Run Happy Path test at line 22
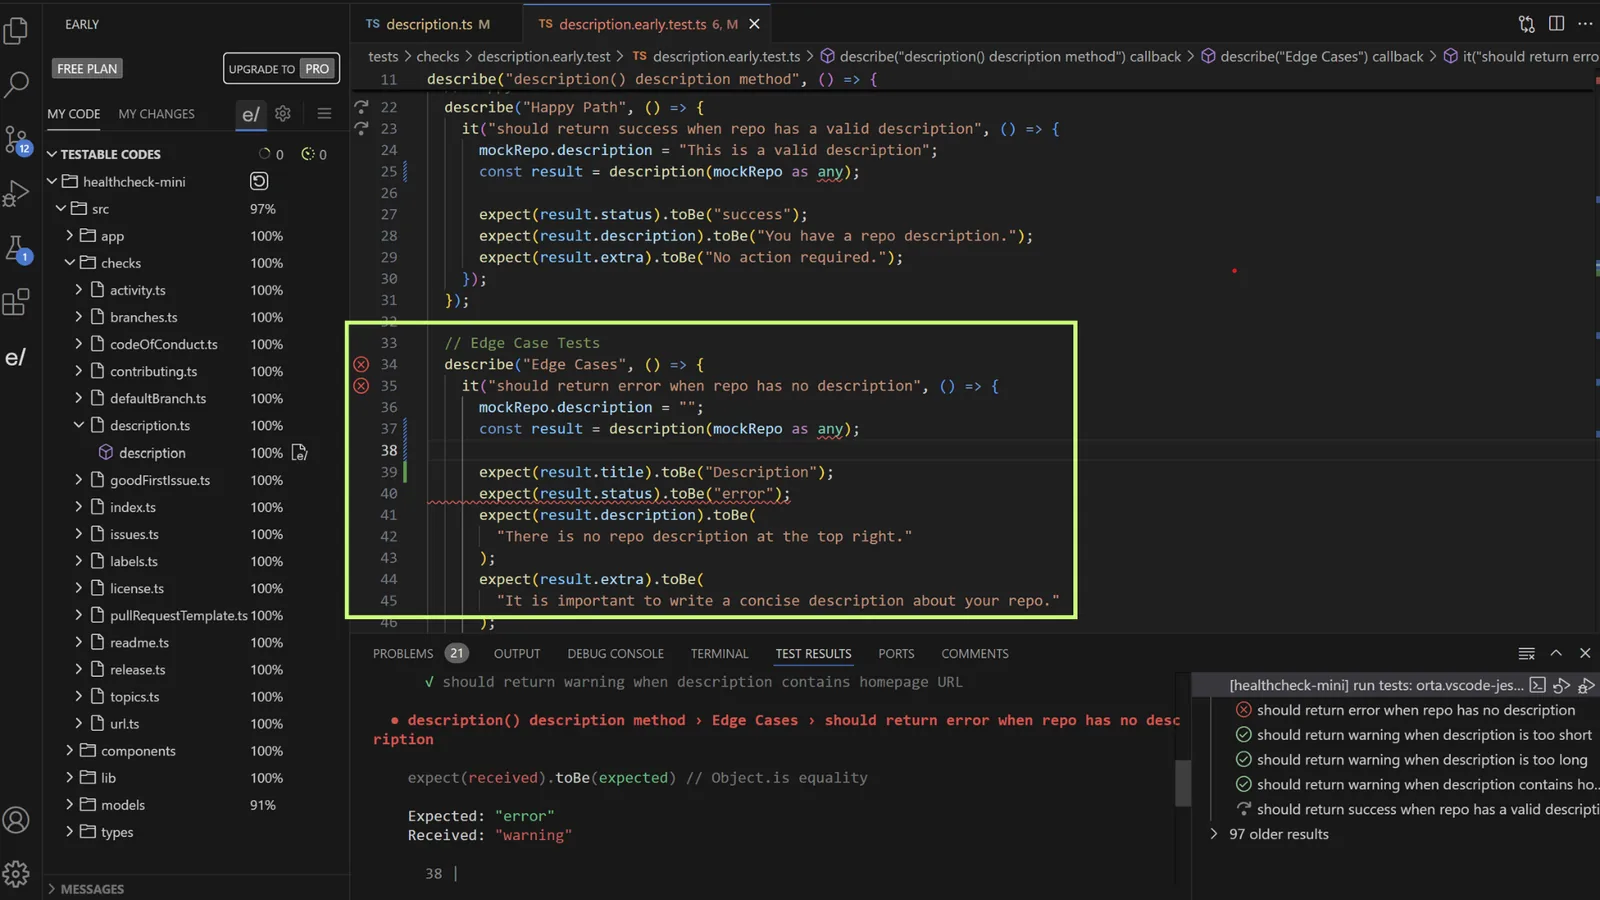The height and width of the screenshot is (900, 1600). [x=362, y=106]
